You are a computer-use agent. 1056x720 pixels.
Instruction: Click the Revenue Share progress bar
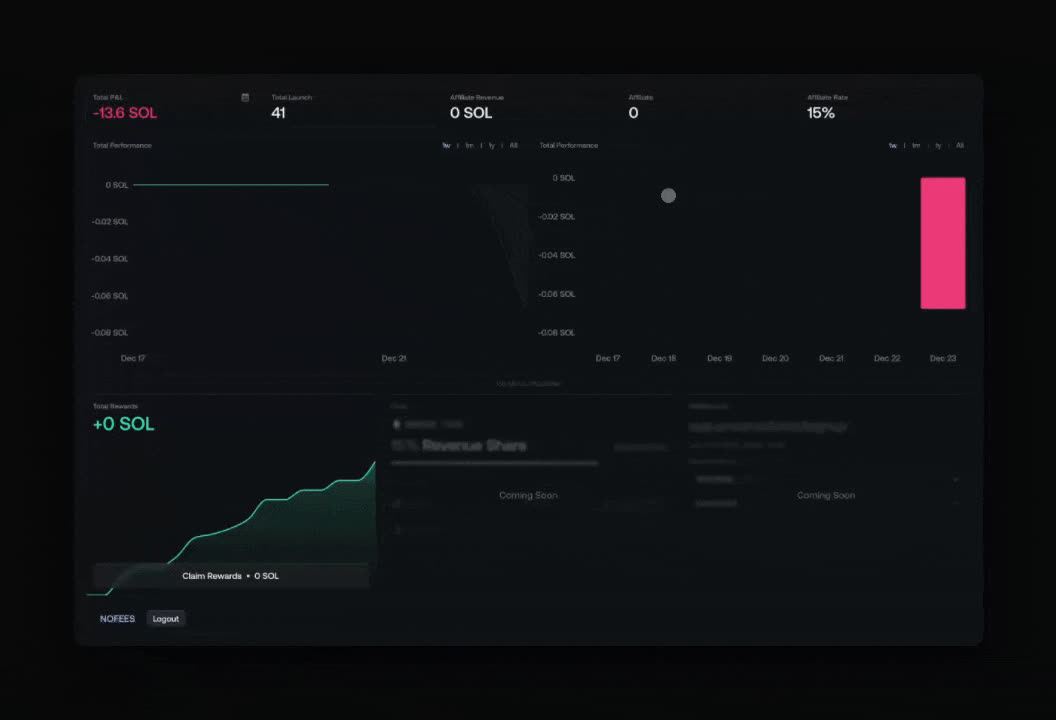[x=494, y=463]
